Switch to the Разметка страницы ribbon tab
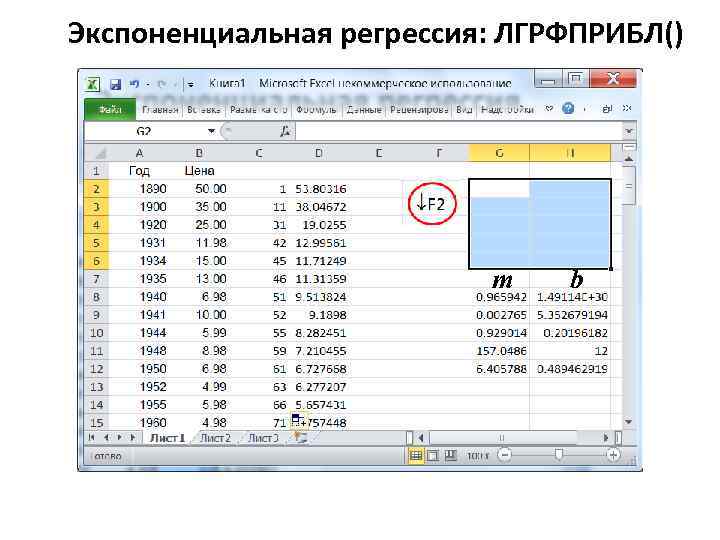720x540 pixels. [x=259, y=110]
